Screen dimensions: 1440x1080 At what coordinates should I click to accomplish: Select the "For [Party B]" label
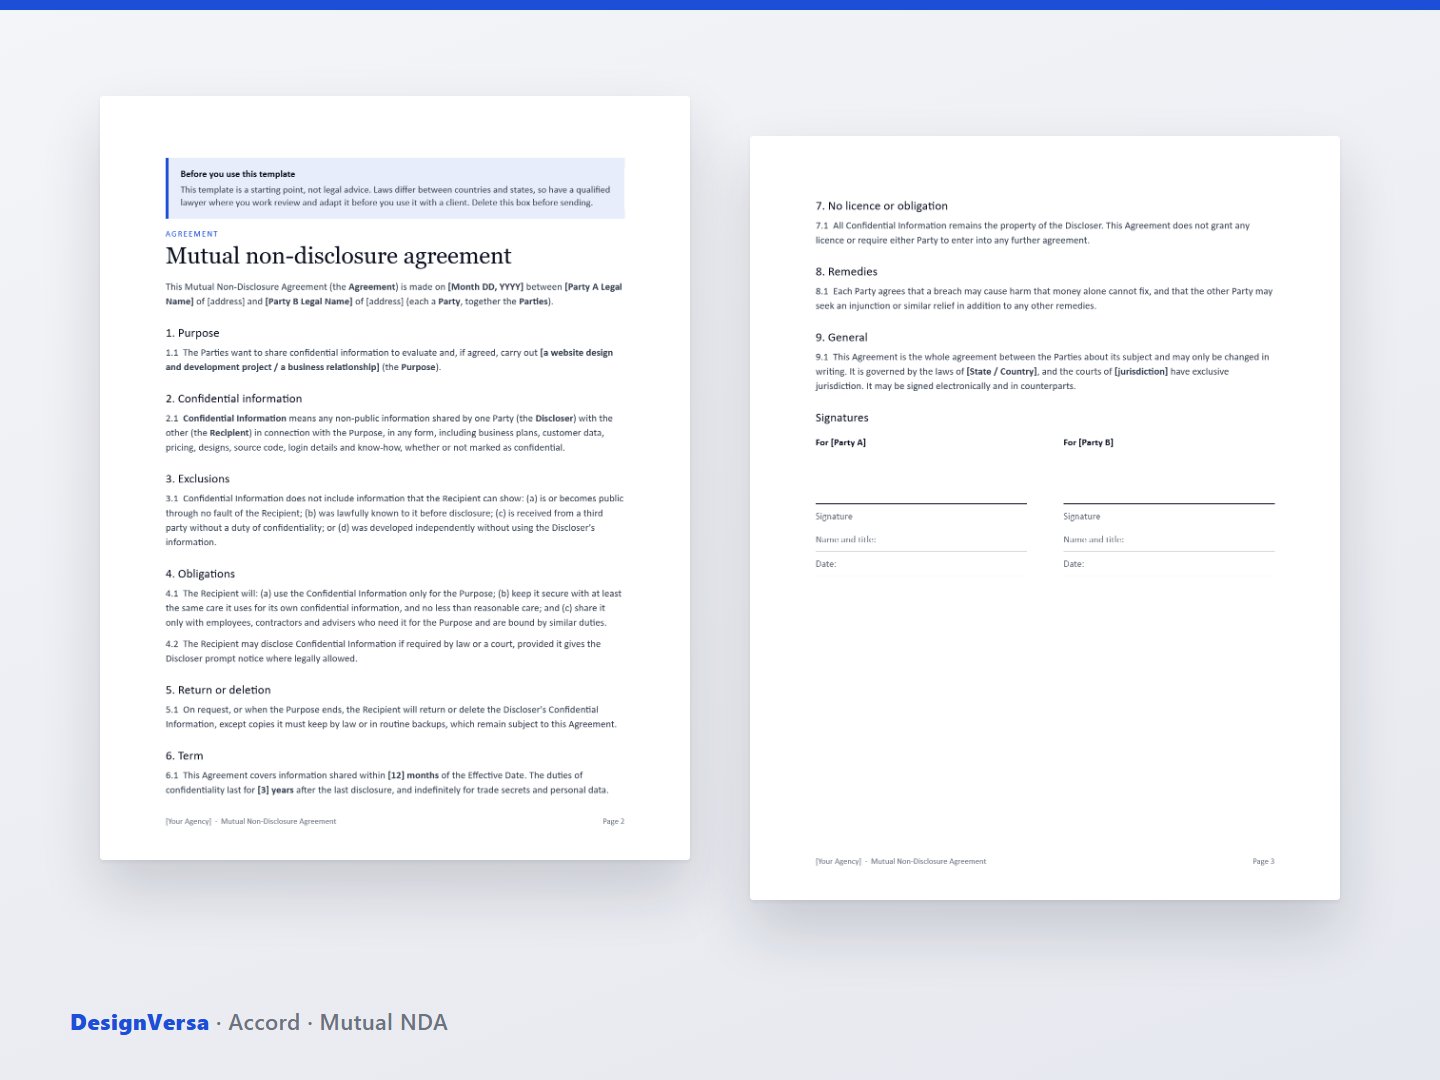[1088, 442]
